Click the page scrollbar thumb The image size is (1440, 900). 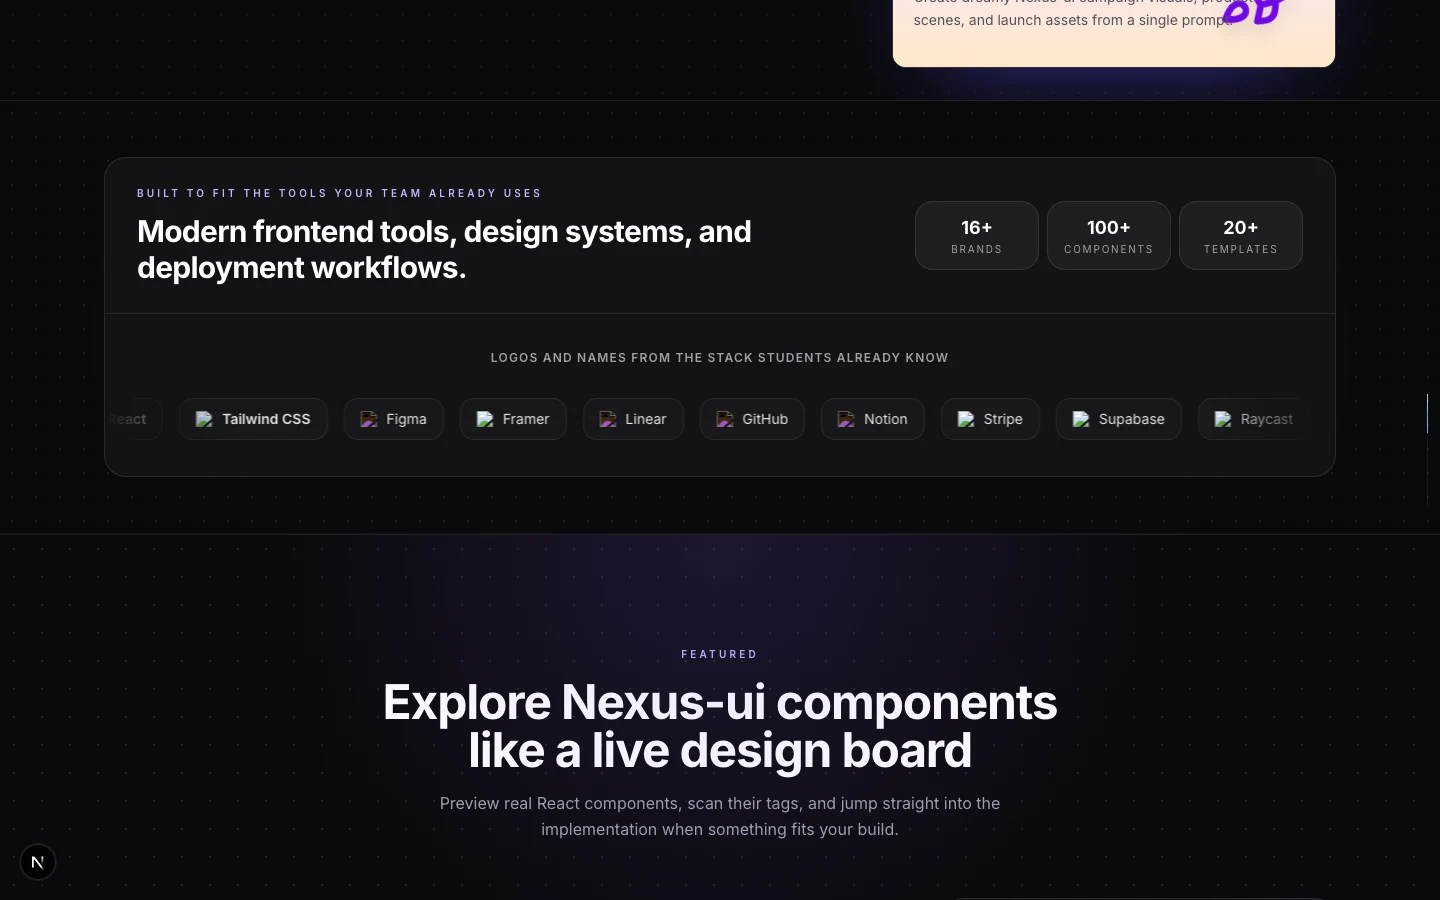[1427, 413]
